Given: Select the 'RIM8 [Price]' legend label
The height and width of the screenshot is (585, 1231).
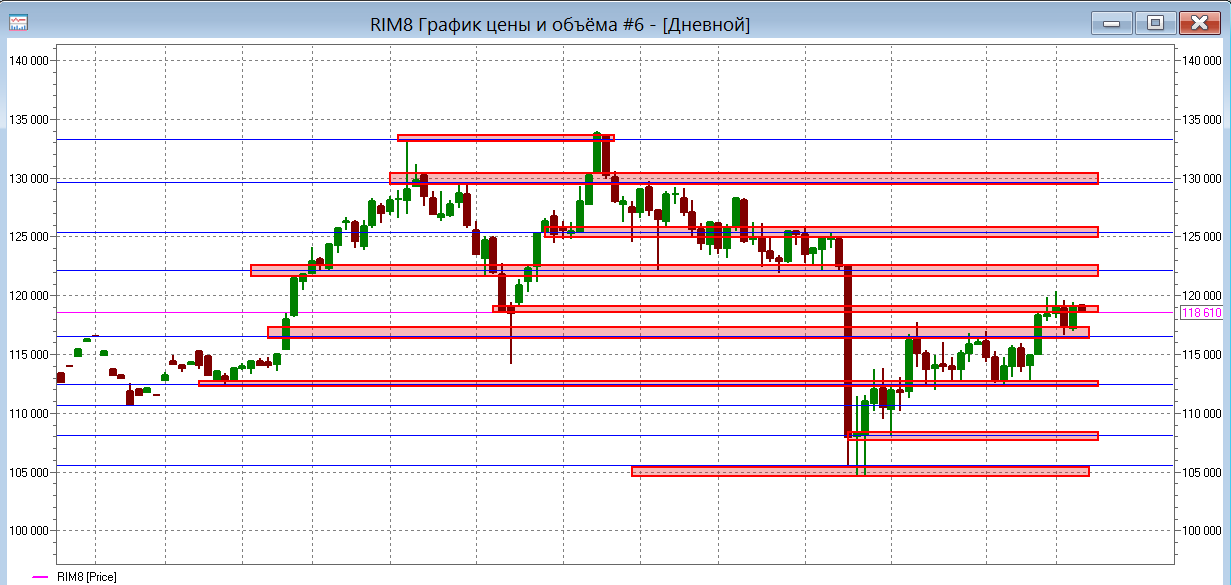Looking at the screenshot, I should [x=88, y=577].
